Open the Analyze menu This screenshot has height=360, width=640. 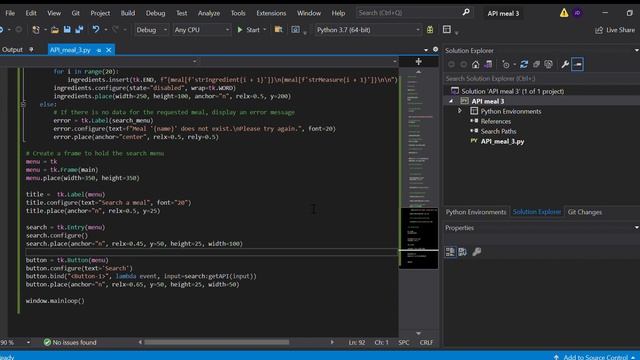point(209,13)
